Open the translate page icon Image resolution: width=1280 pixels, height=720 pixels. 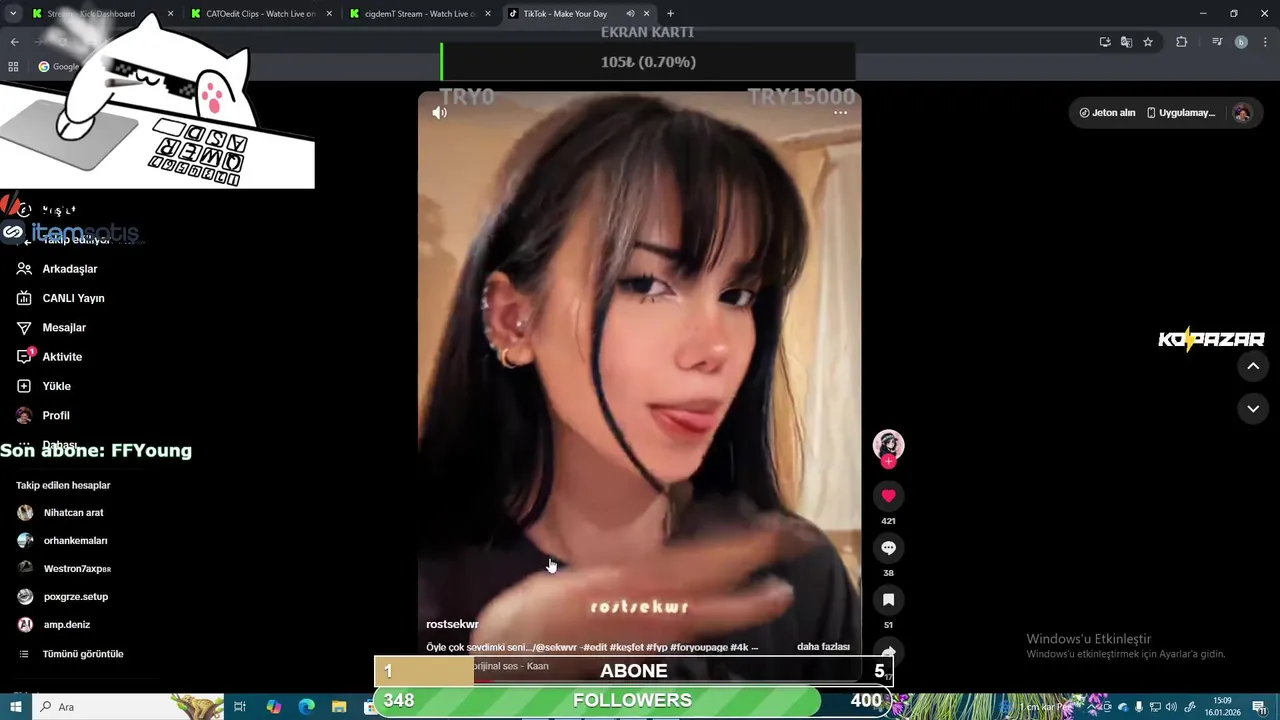(1126, 42)
